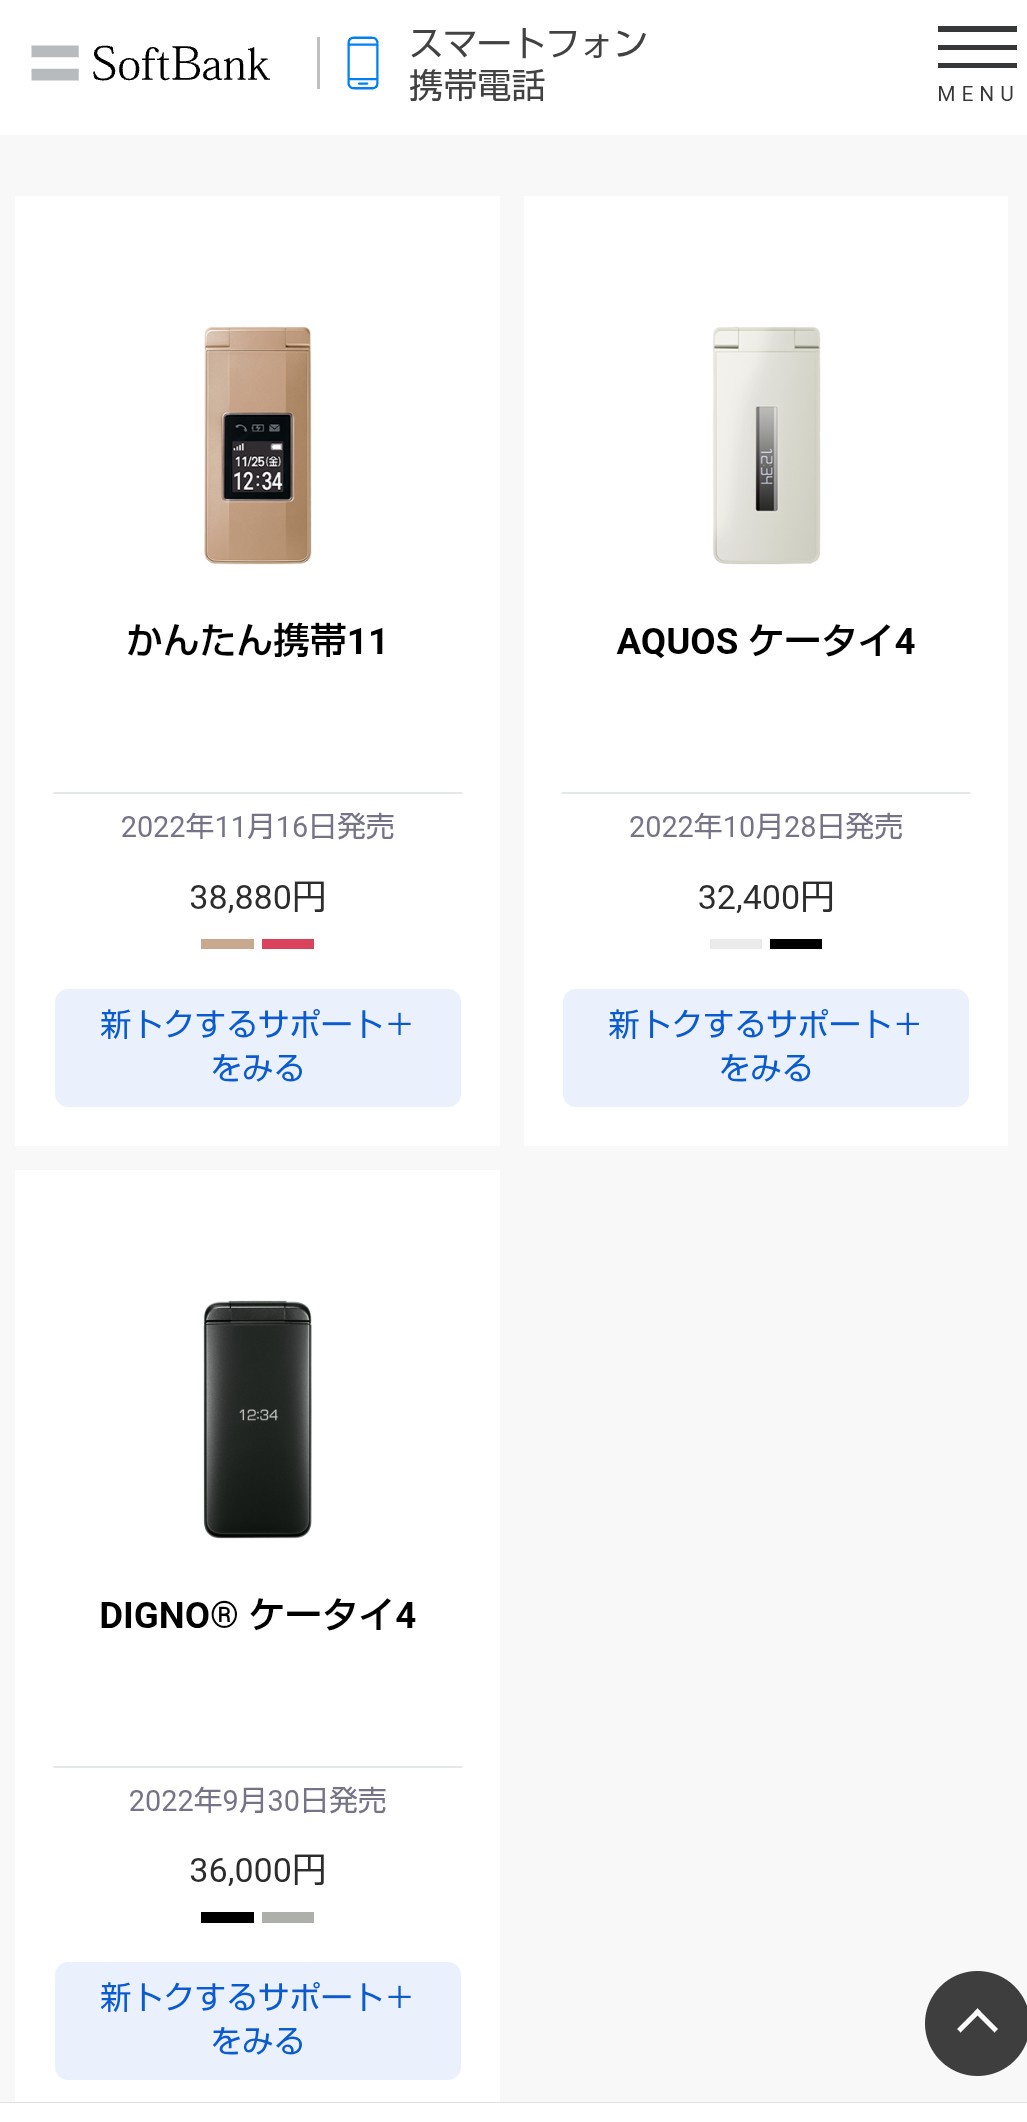Select the white color swatch for AQUOS ケータイ4
1027x2122 pixels.
(735, 944)
